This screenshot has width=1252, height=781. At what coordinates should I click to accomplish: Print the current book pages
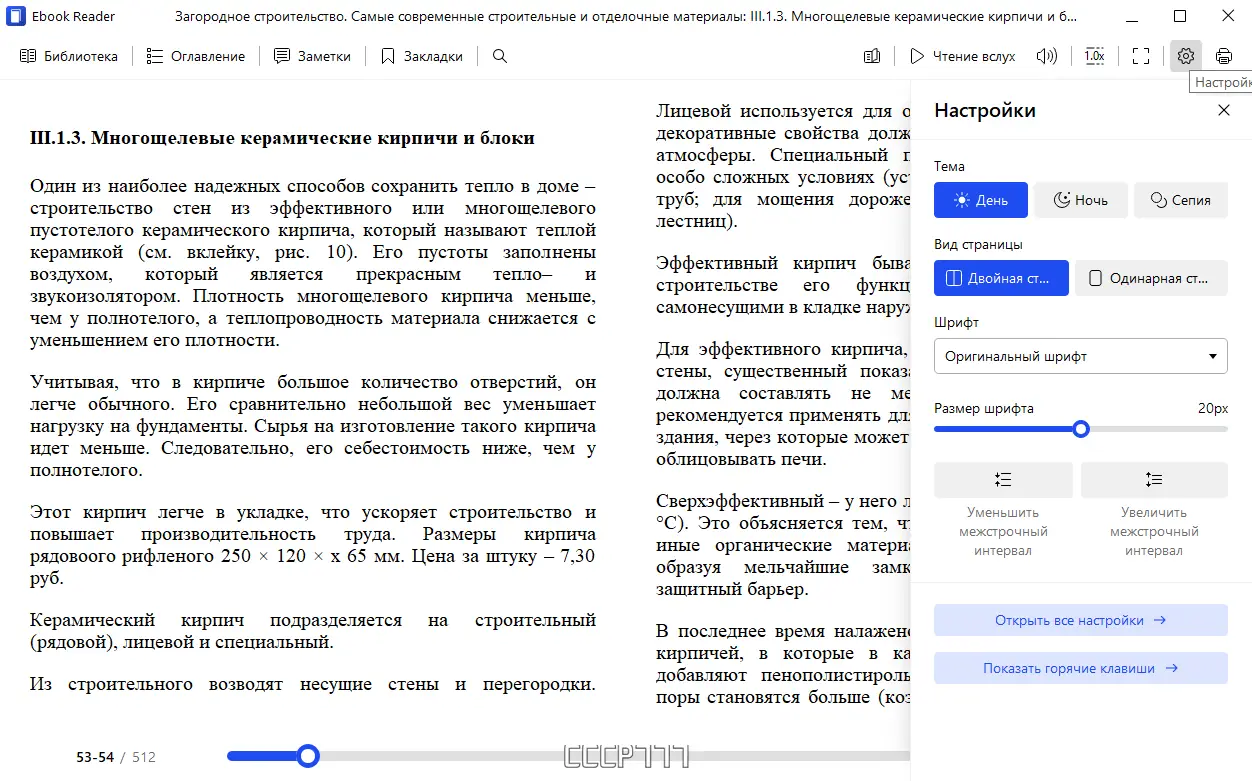pos(1224,56)
